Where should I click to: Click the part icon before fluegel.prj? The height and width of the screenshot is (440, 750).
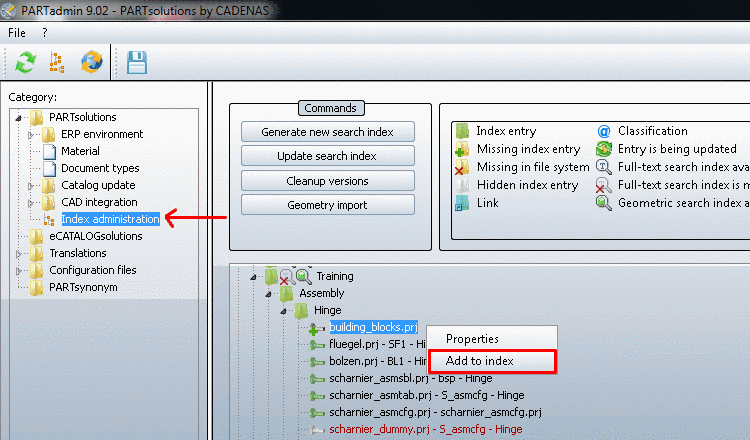click(x=317, y=345)
